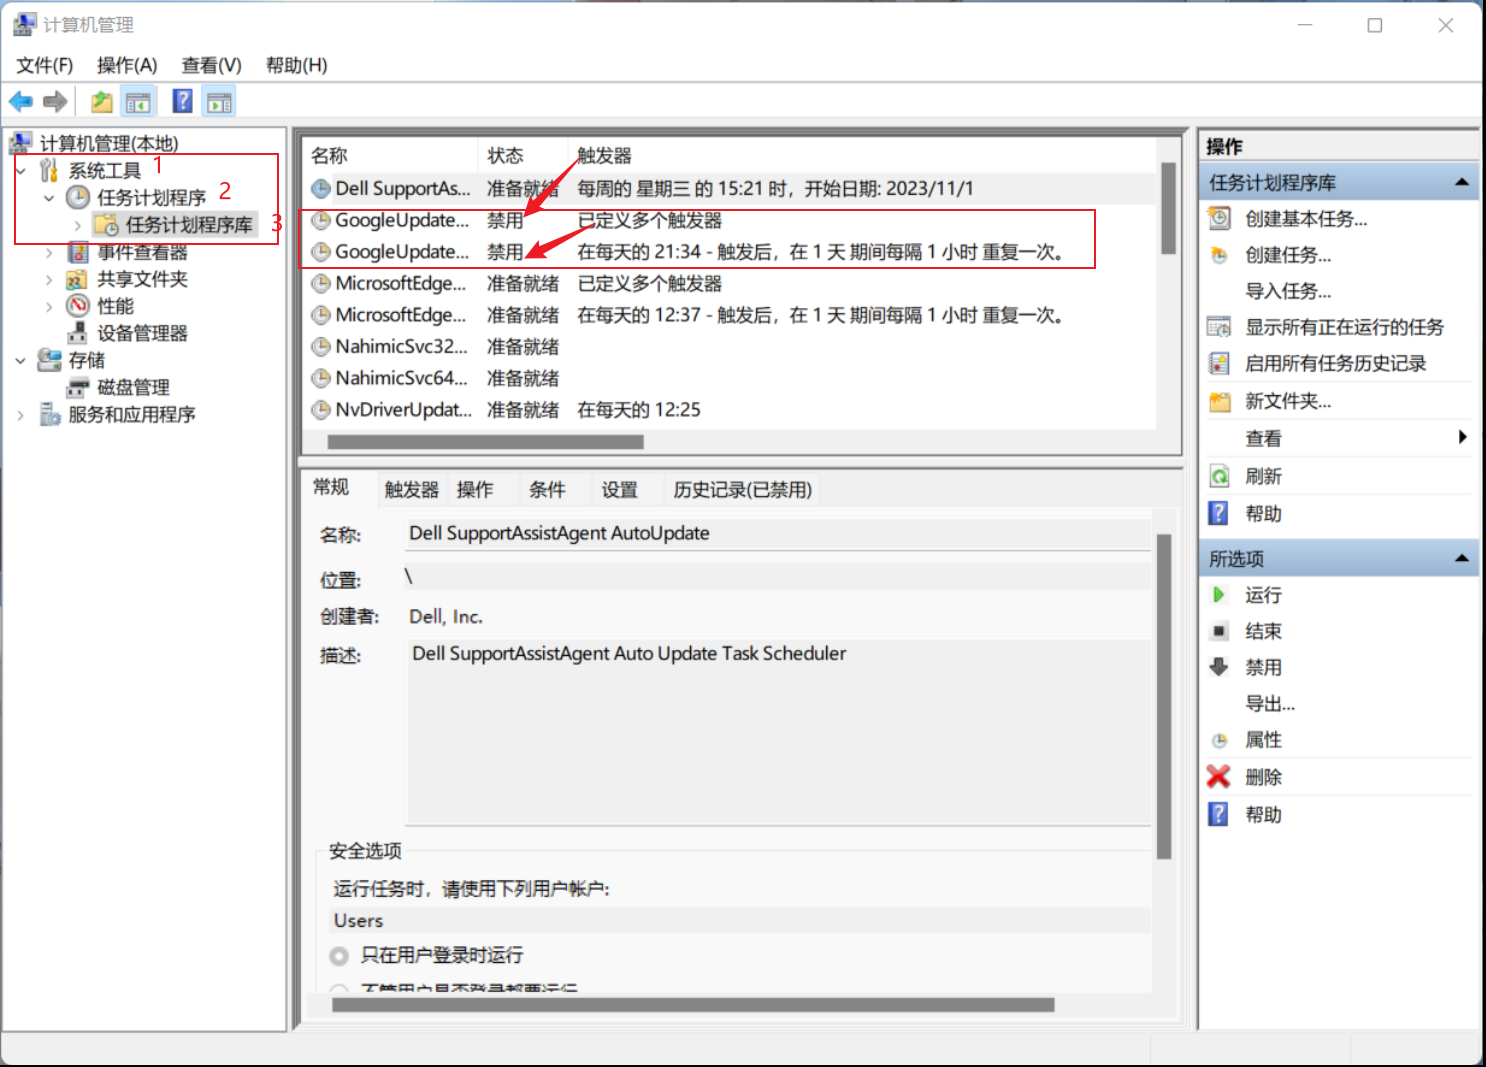The image size is (1486, 1067).
Task: Expand the 服务和应用程序 tree node arrow
Action: [x=21, y=414]
